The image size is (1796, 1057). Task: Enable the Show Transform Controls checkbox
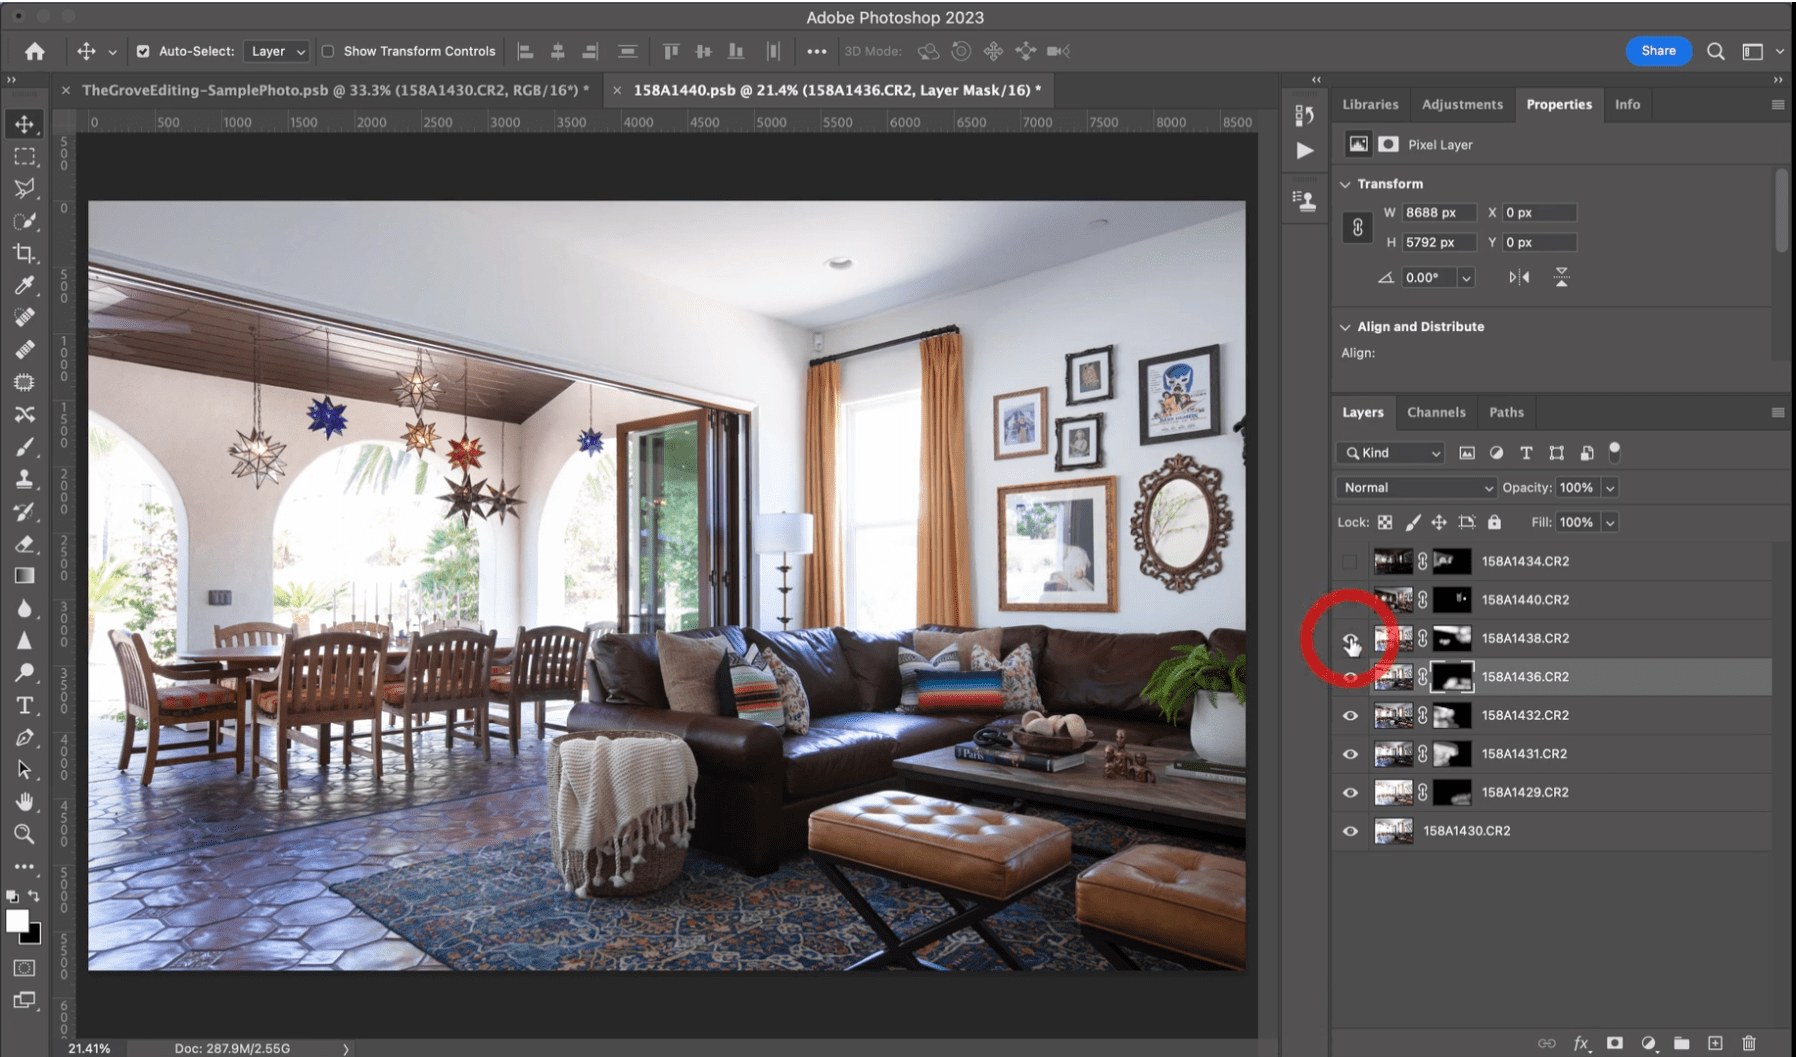pos(327,51)
